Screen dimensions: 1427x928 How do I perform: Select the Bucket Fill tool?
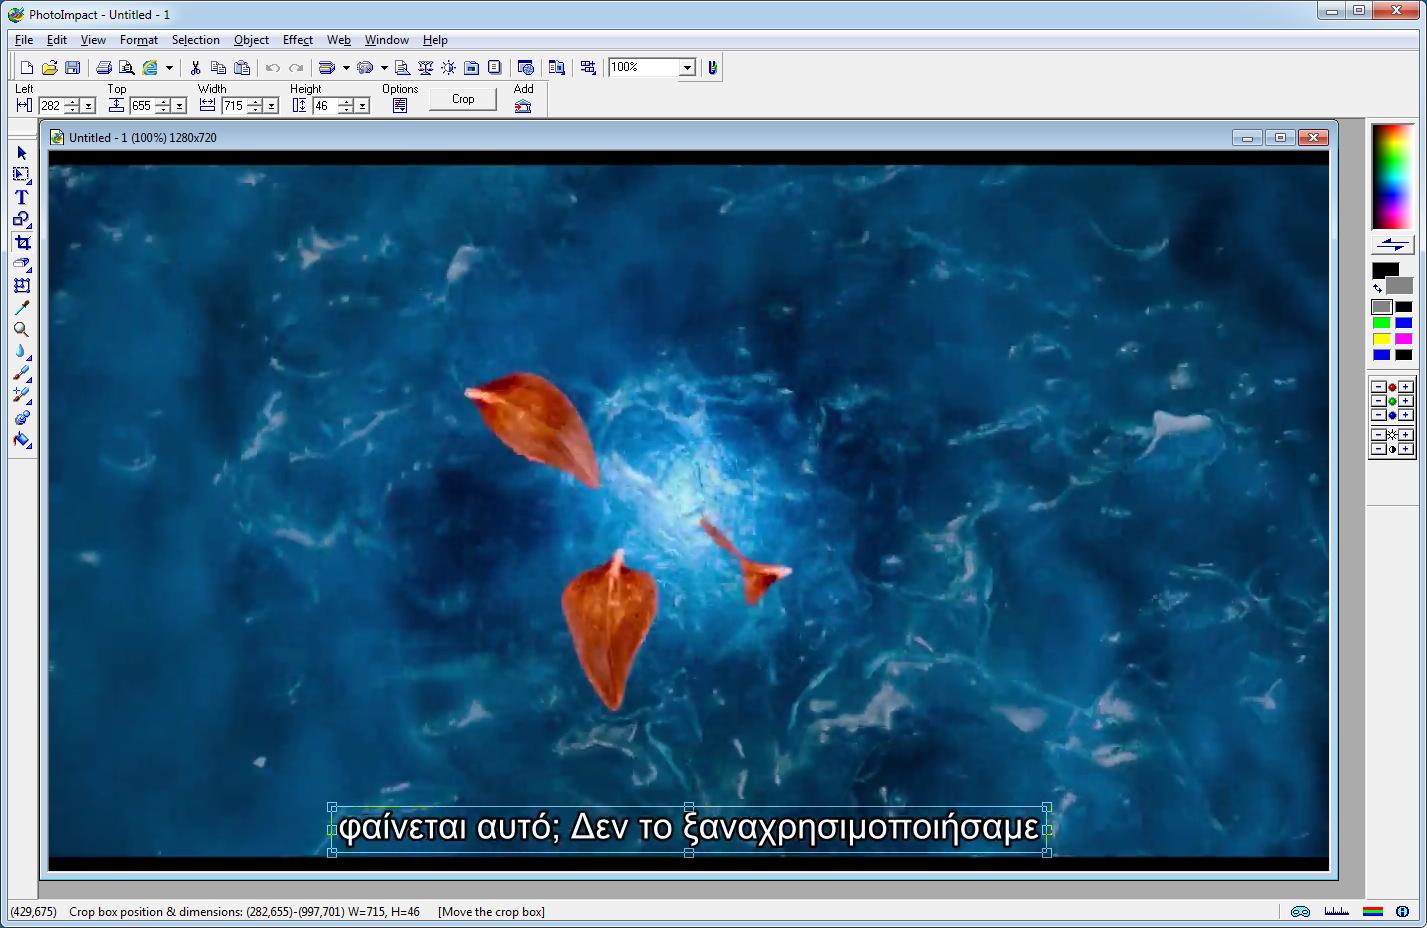pos(21,439)
